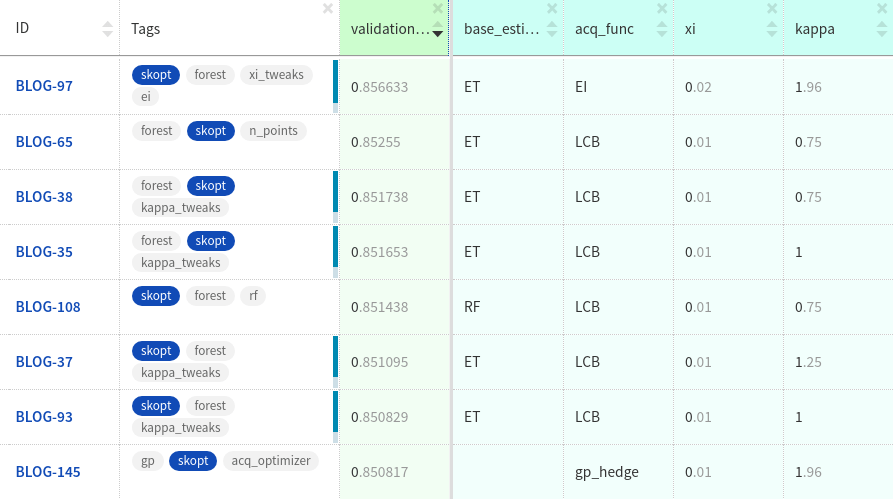
Task: Sort by acq_func using header arrows
Action: (660, 30)
